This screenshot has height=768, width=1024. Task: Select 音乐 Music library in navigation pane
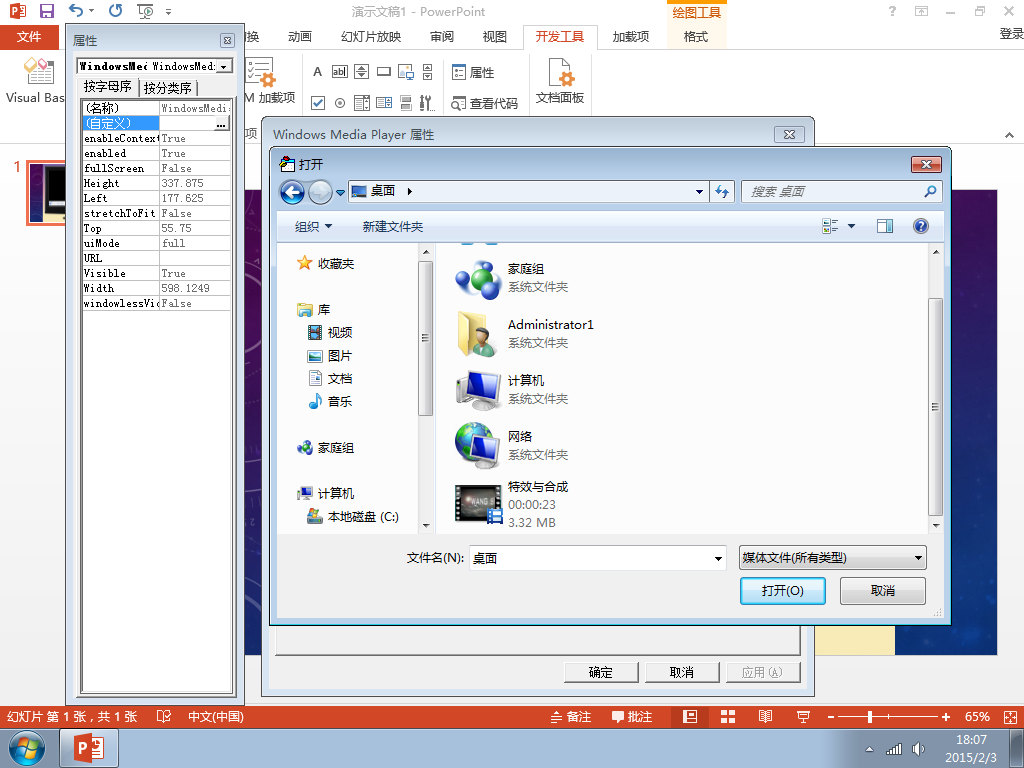[x=330, y=401]
